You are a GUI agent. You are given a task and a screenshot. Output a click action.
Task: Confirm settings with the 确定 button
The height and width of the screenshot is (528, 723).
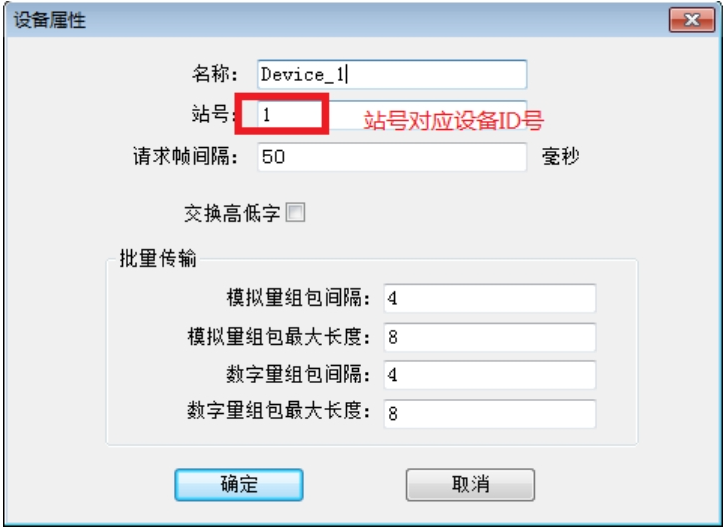pyautogui.click(x=239, y=485)
